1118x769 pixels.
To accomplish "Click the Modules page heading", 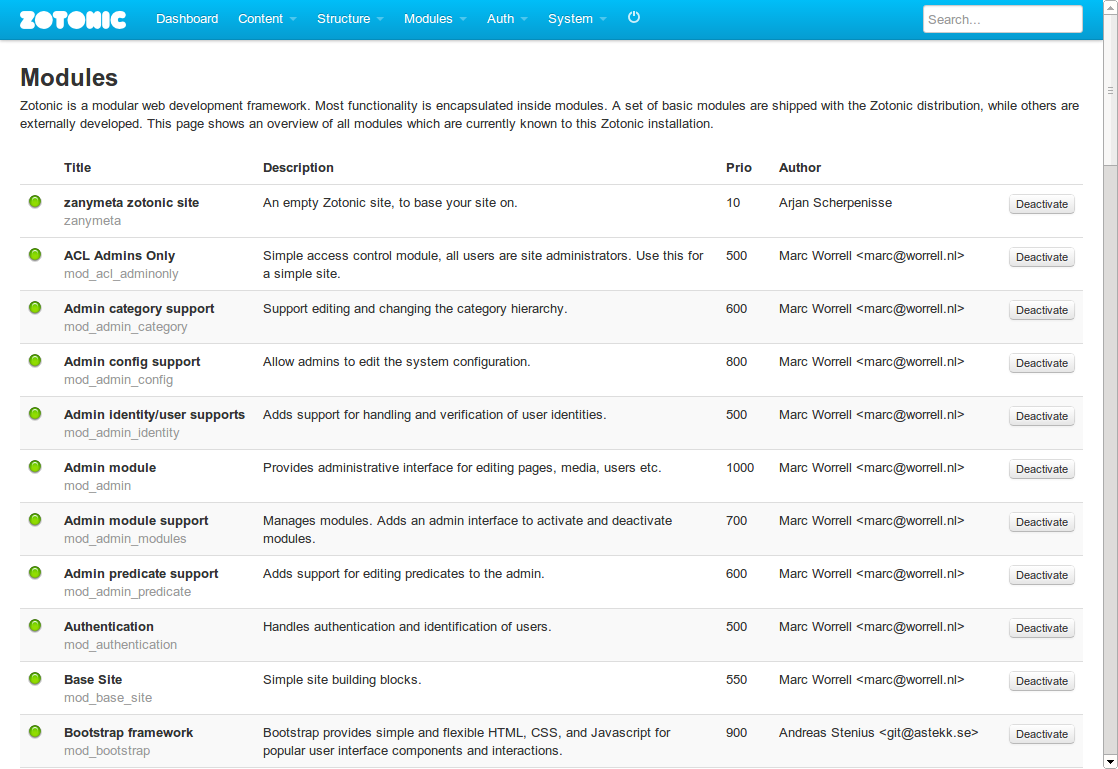I will [x=69, y=77].
